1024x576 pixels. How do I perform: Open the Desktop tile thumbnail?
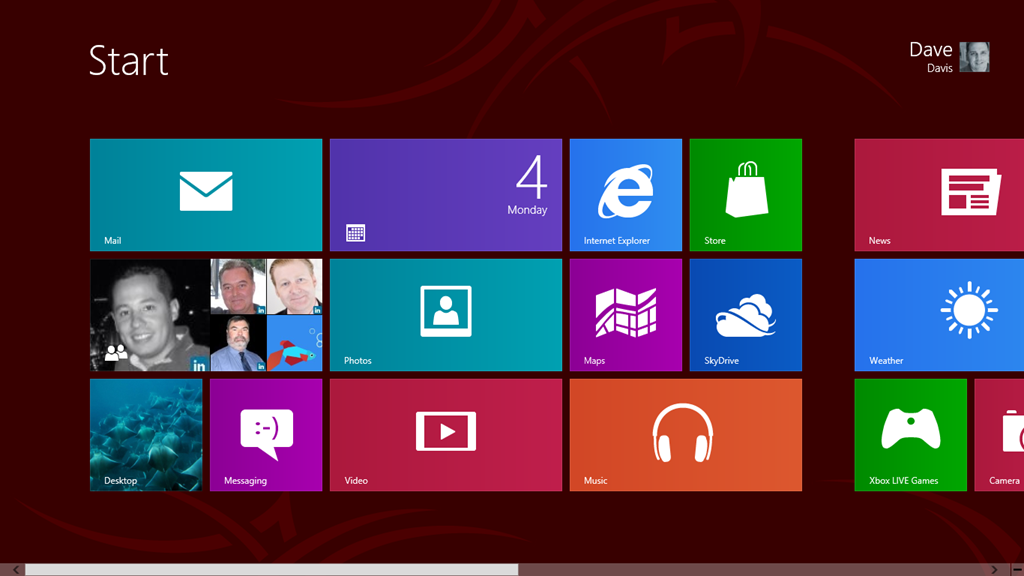click(x=146, y=435)
